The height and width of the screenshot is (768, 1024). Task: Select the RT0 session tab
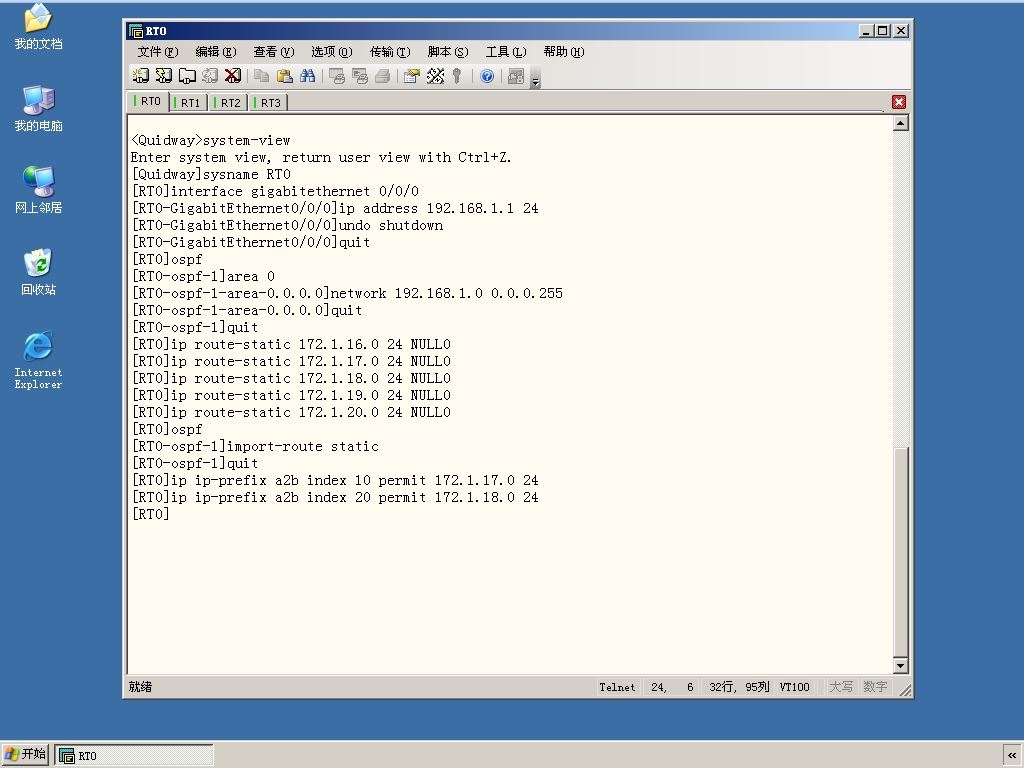pyautogui.click(x=148, y=101)
